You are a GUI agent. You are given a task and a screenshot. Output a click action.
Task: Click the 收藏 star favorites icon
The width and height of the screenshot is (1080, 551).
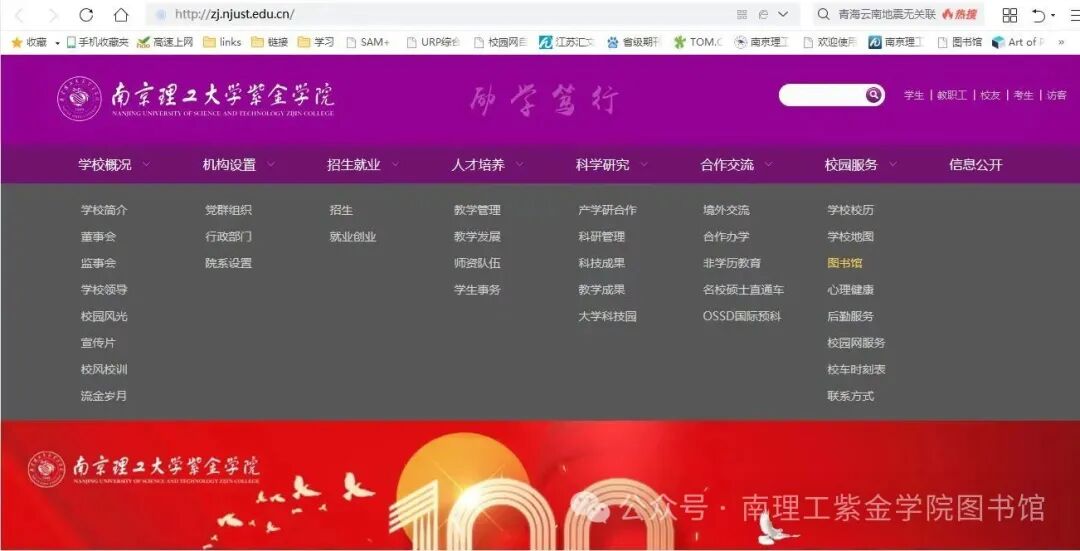pyautogui.click(x=17, y=42)
